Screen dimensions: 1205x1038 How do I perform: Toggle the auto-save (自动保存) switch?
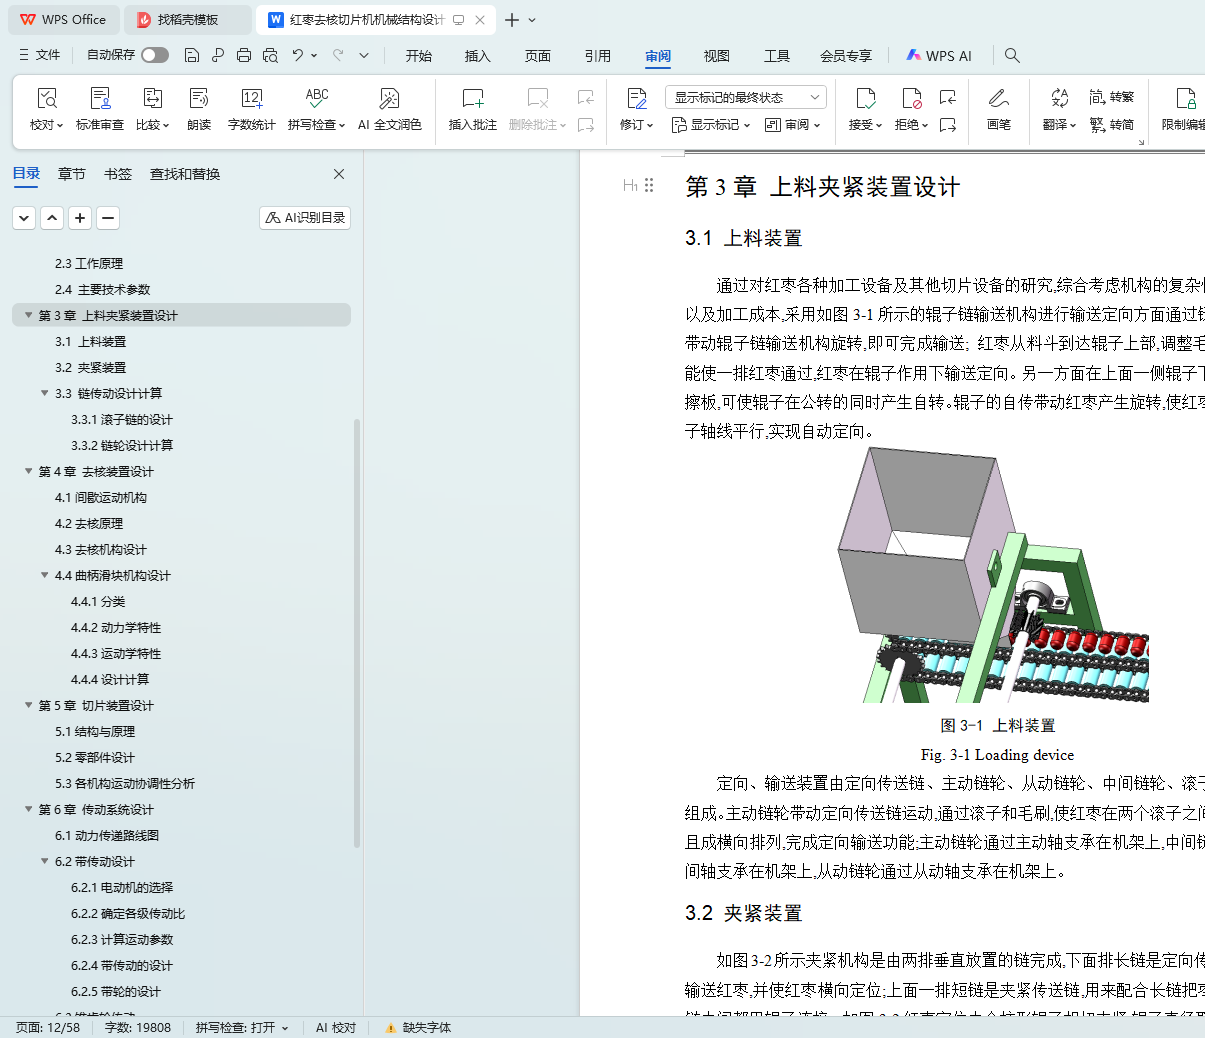click(154, 55)
